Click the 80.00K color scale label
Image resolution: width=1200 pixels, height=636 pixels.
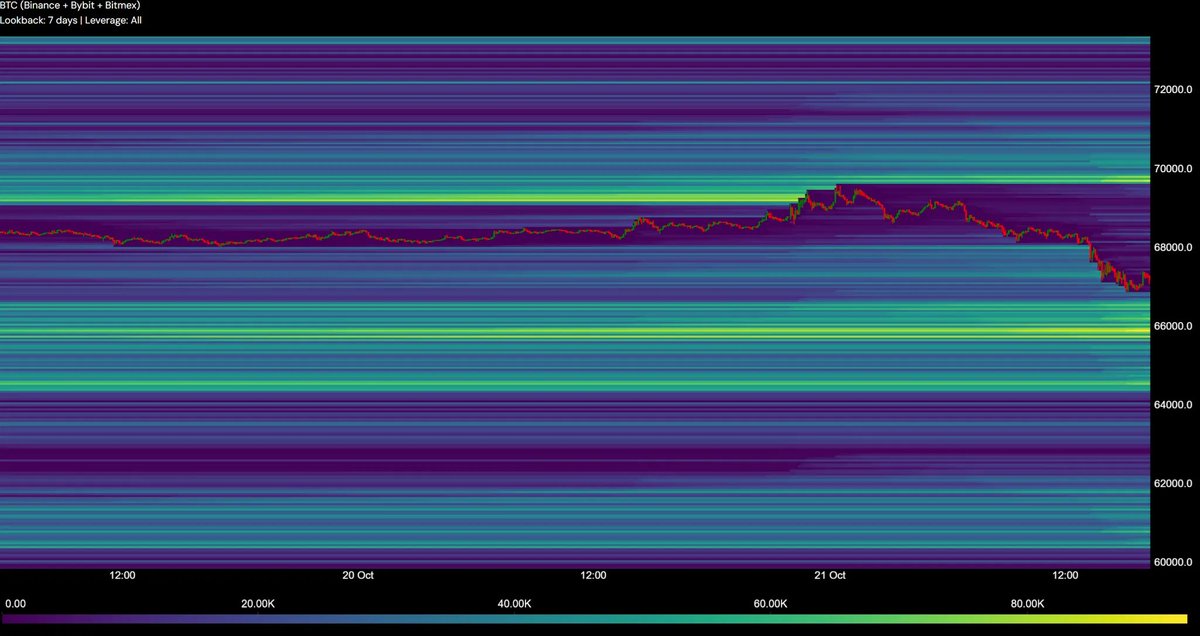(1027, 604)
